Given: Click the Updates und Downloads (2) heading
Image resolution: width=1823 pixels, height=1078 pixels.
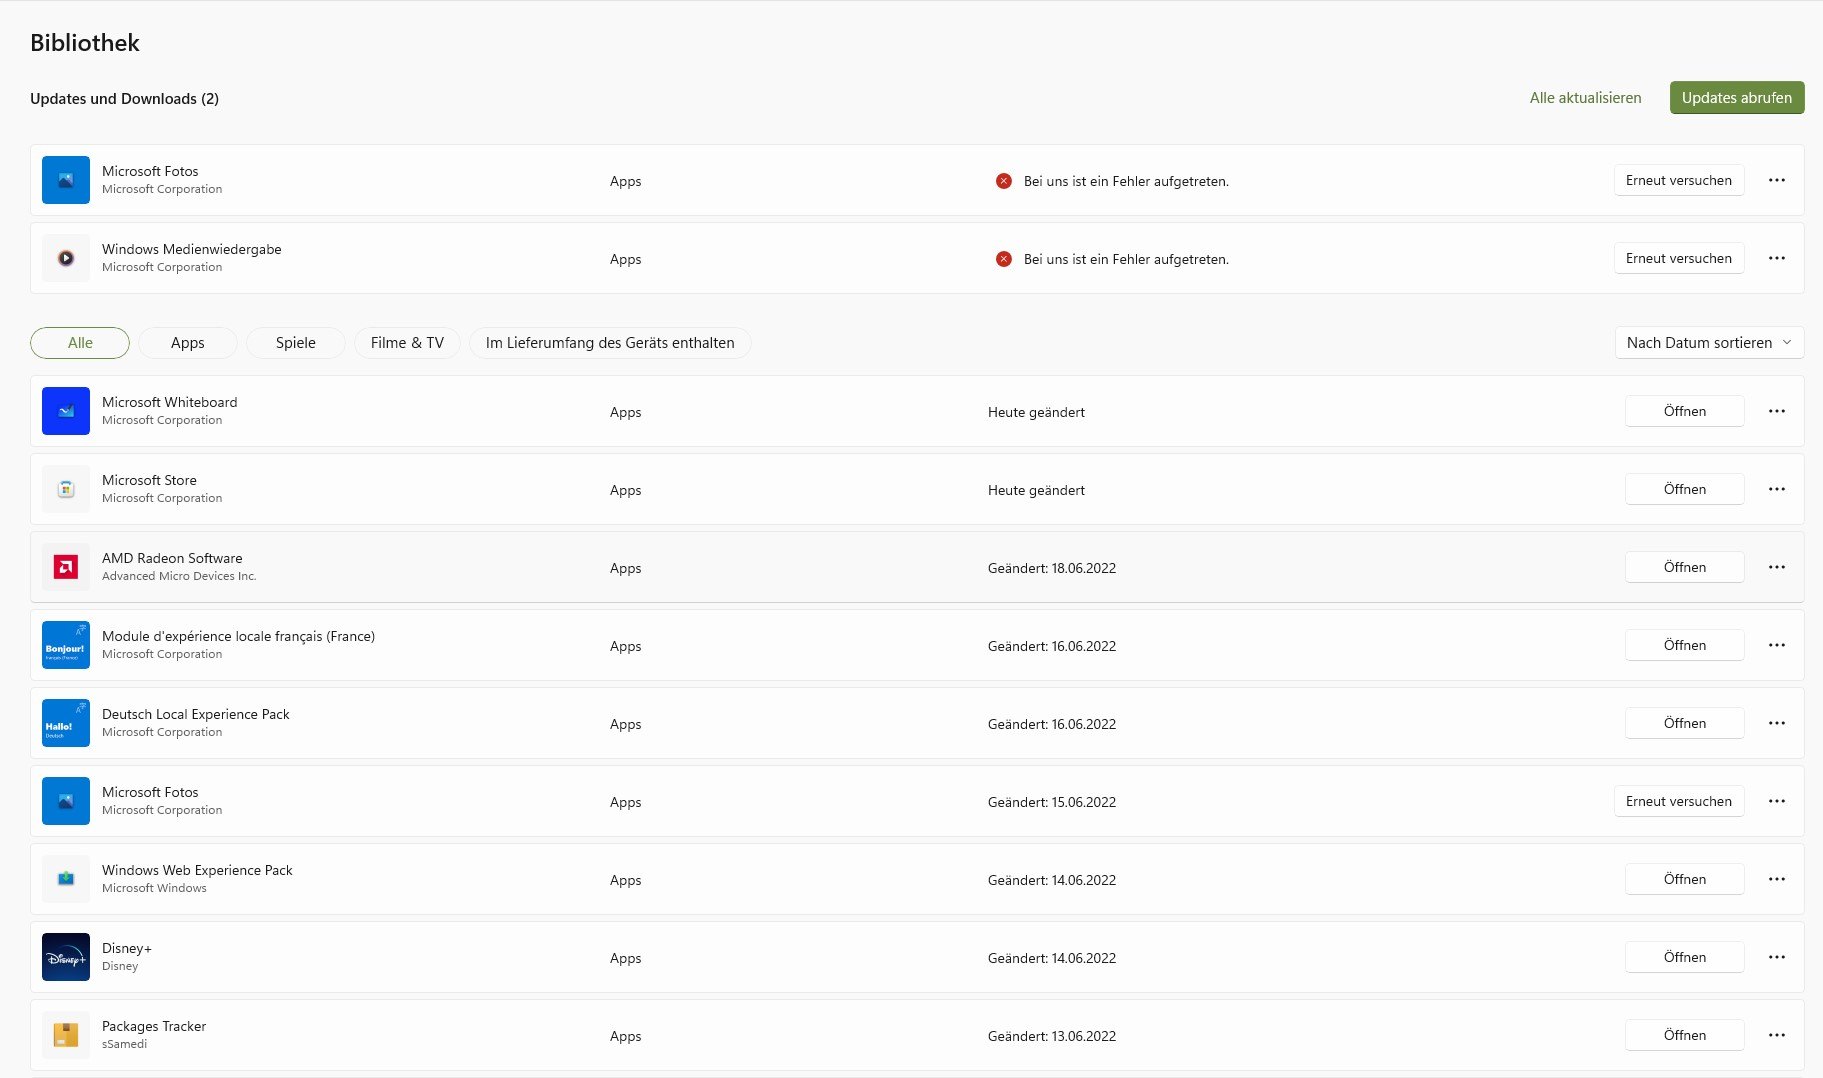Looking at the screenshot, I should coord(124,98).
